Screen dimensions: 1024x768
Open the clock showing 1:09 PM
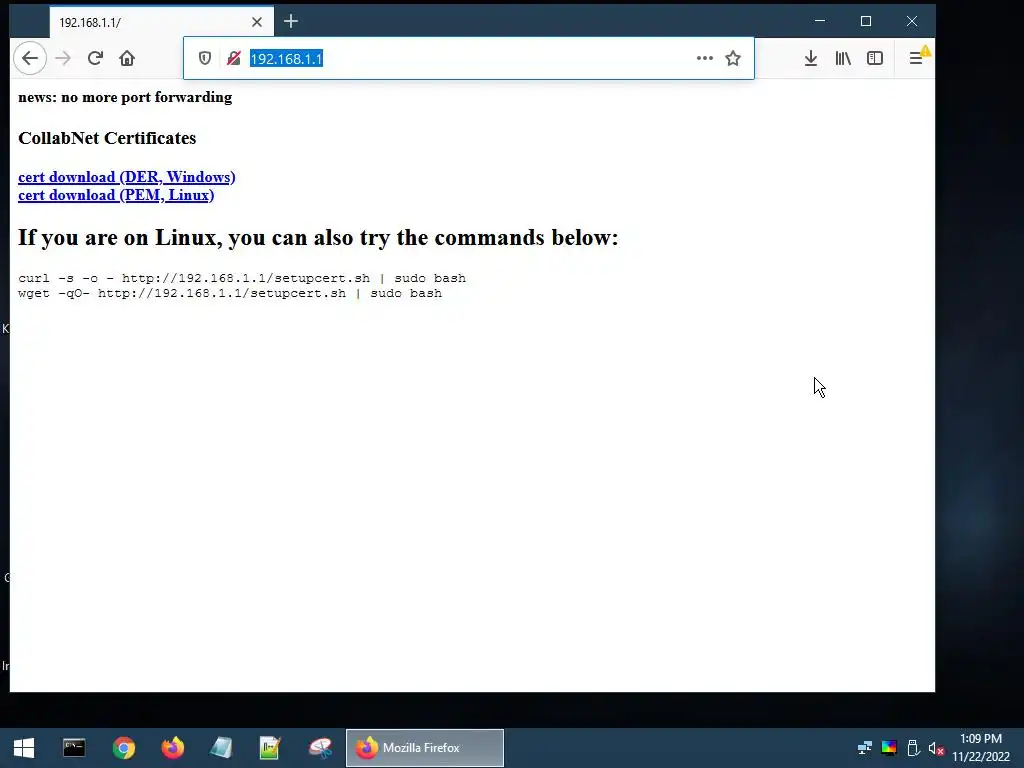(x=980, y=748)
